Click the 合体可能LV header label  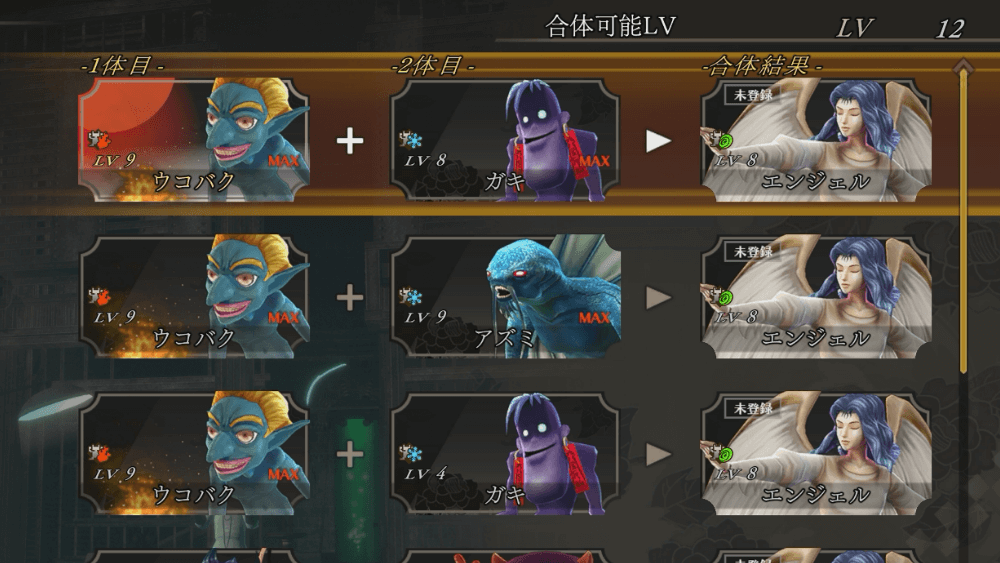(x=610, y=26)
